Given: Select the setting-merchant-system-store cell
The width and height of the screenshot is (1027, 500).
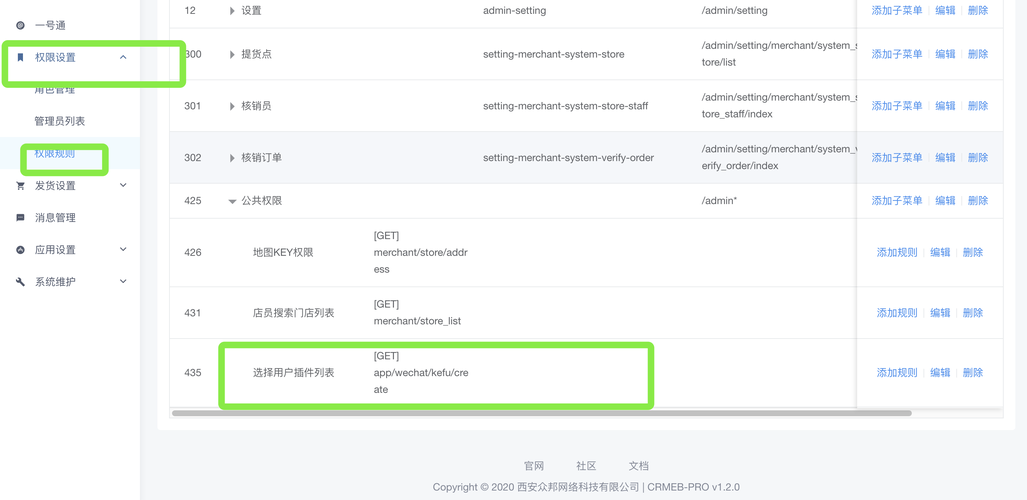Looking at the screenshot, I should point(553,54).
